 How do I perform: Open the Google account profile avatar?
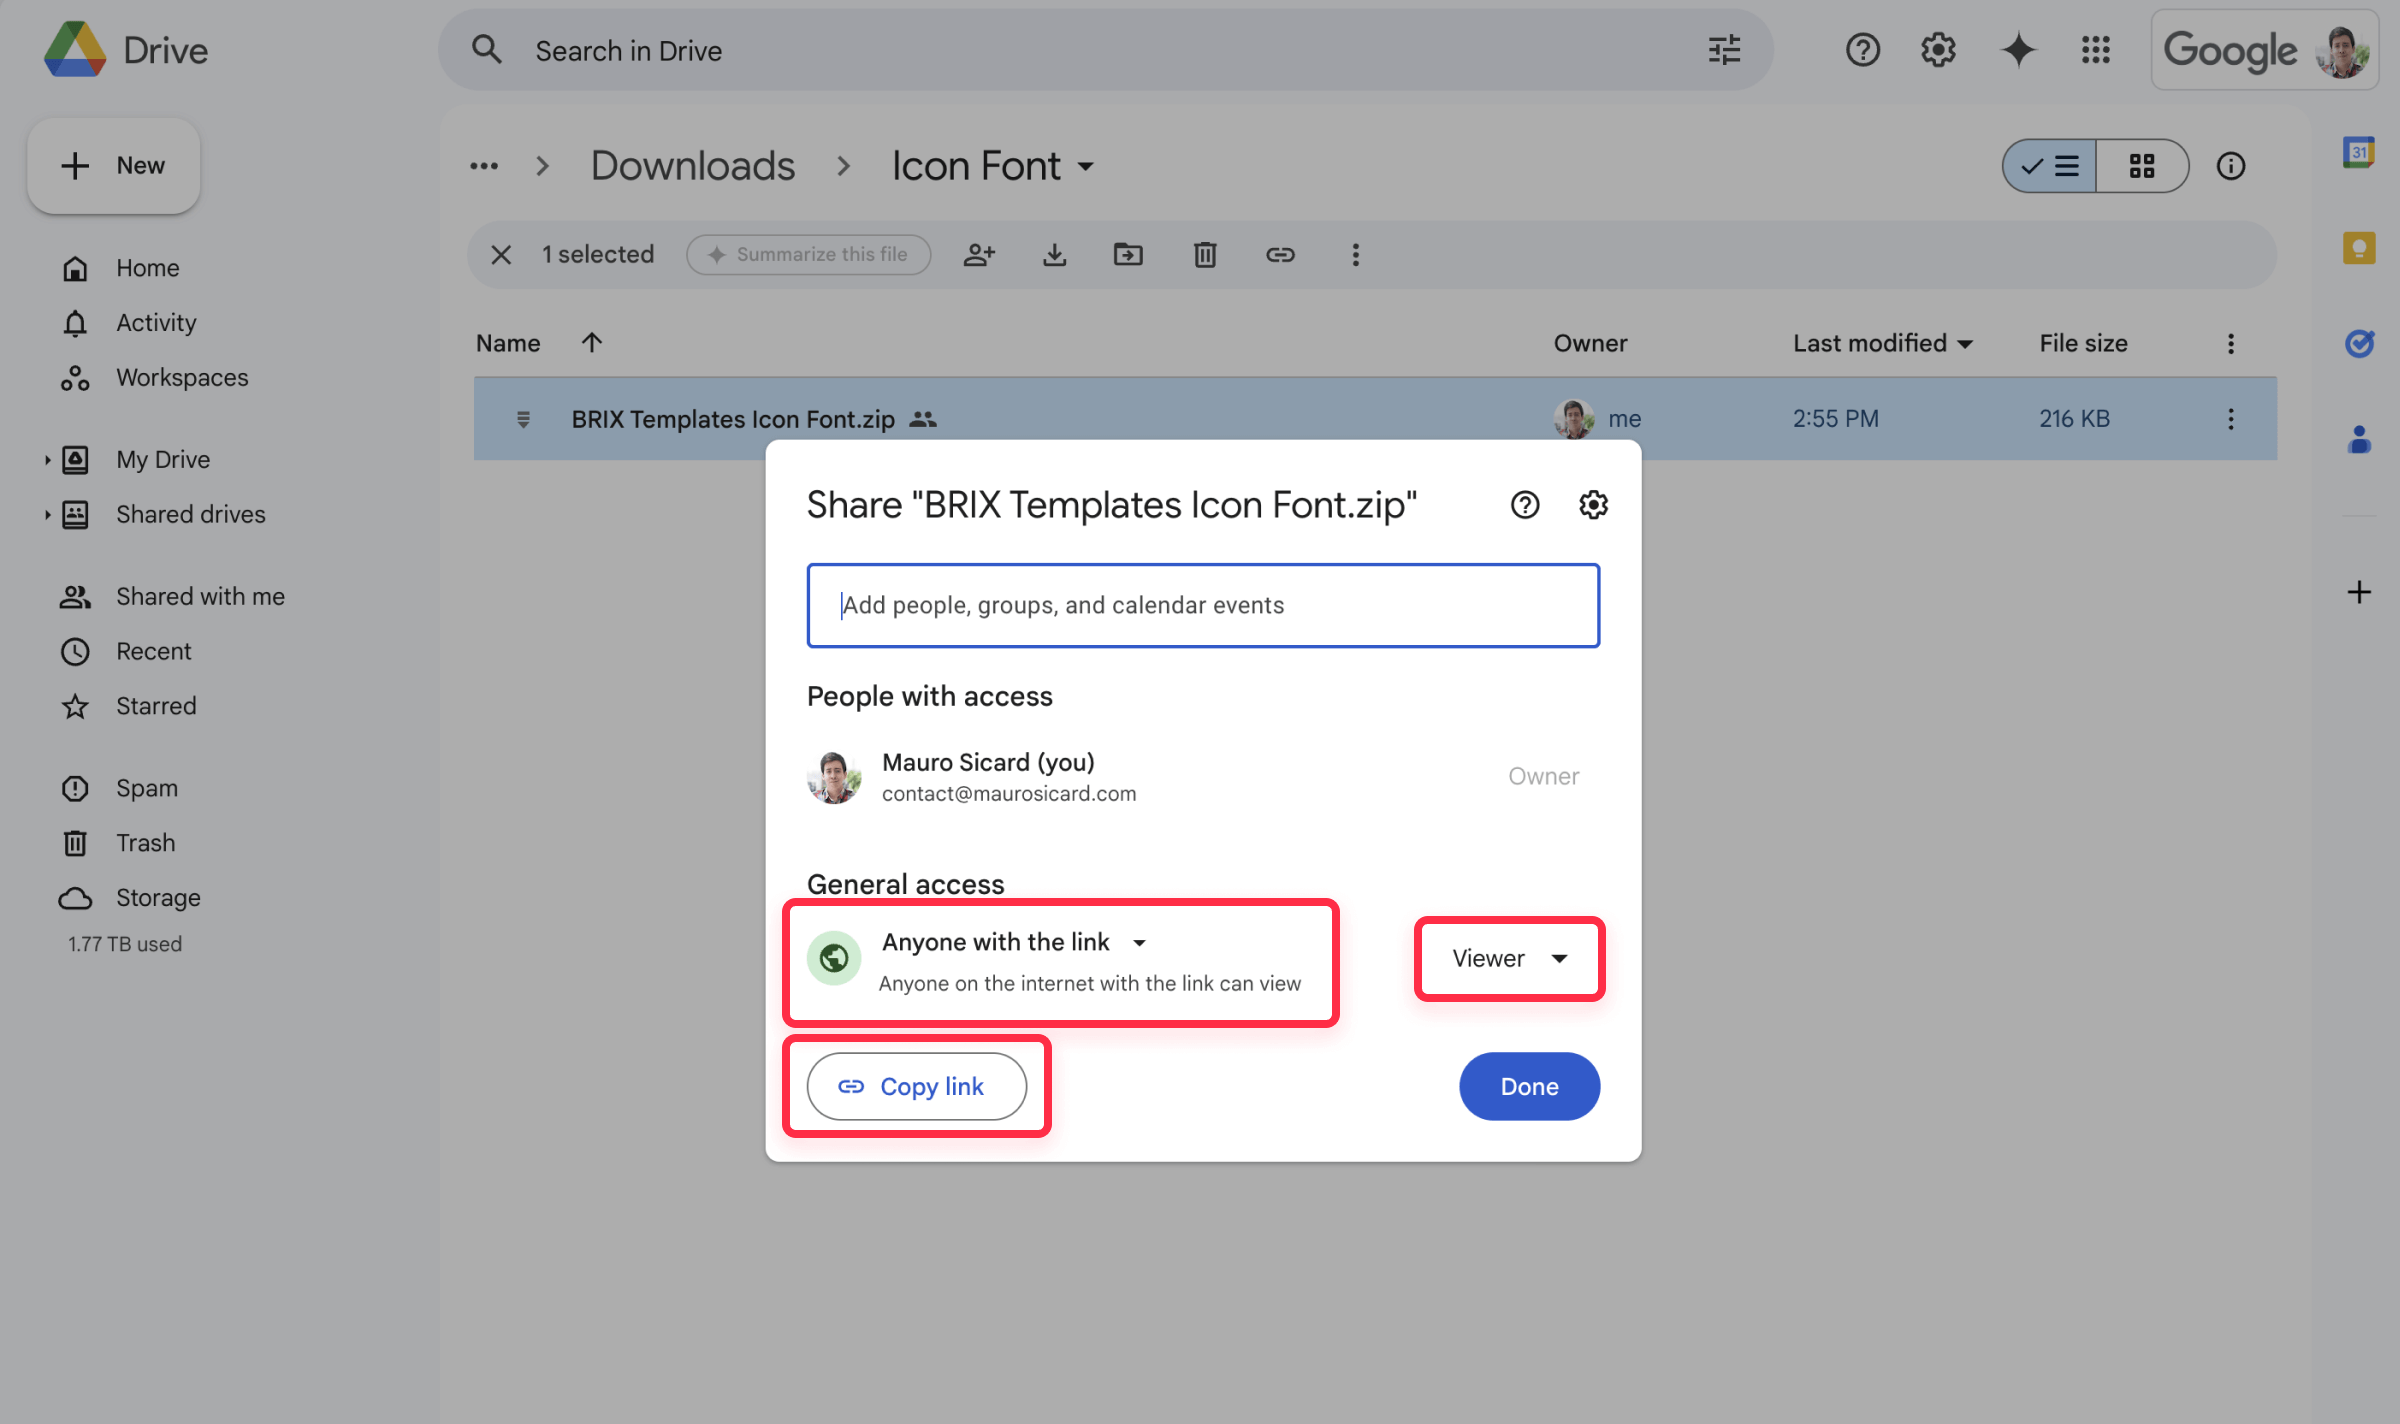click(2342, 51)
